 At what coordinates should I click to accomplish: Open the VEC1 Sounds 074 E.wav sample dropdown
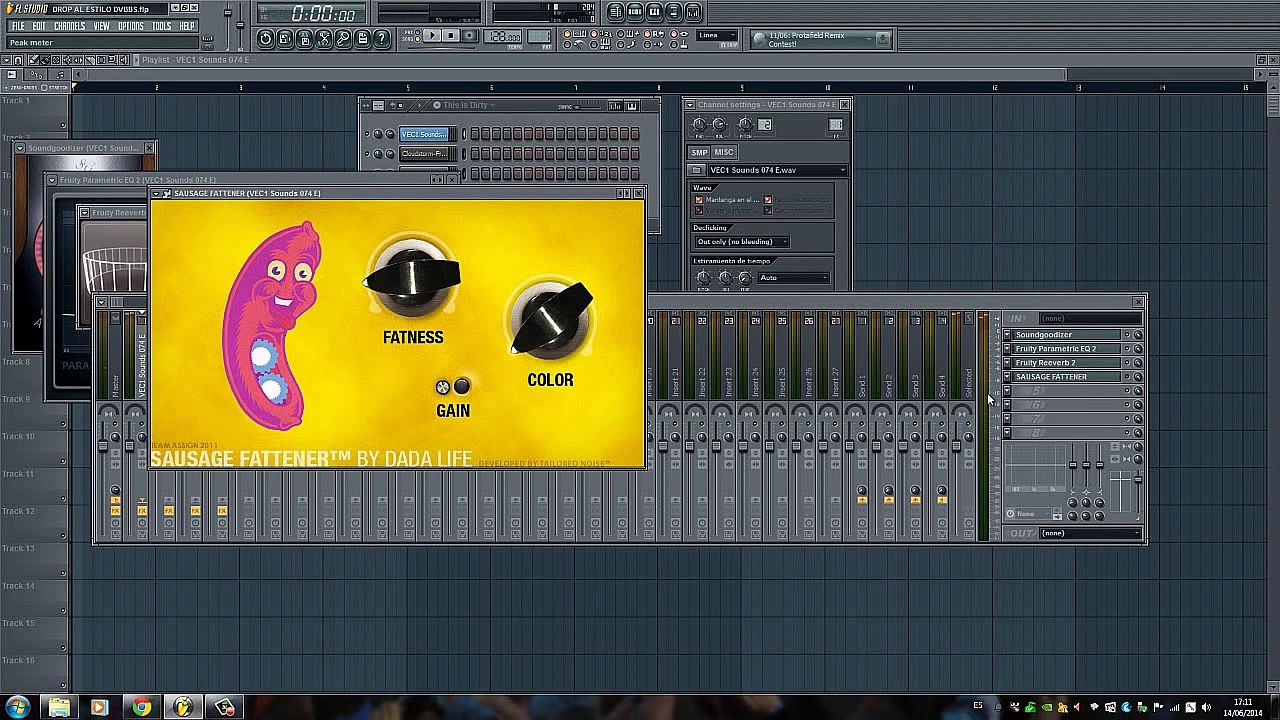pos(776,170)
